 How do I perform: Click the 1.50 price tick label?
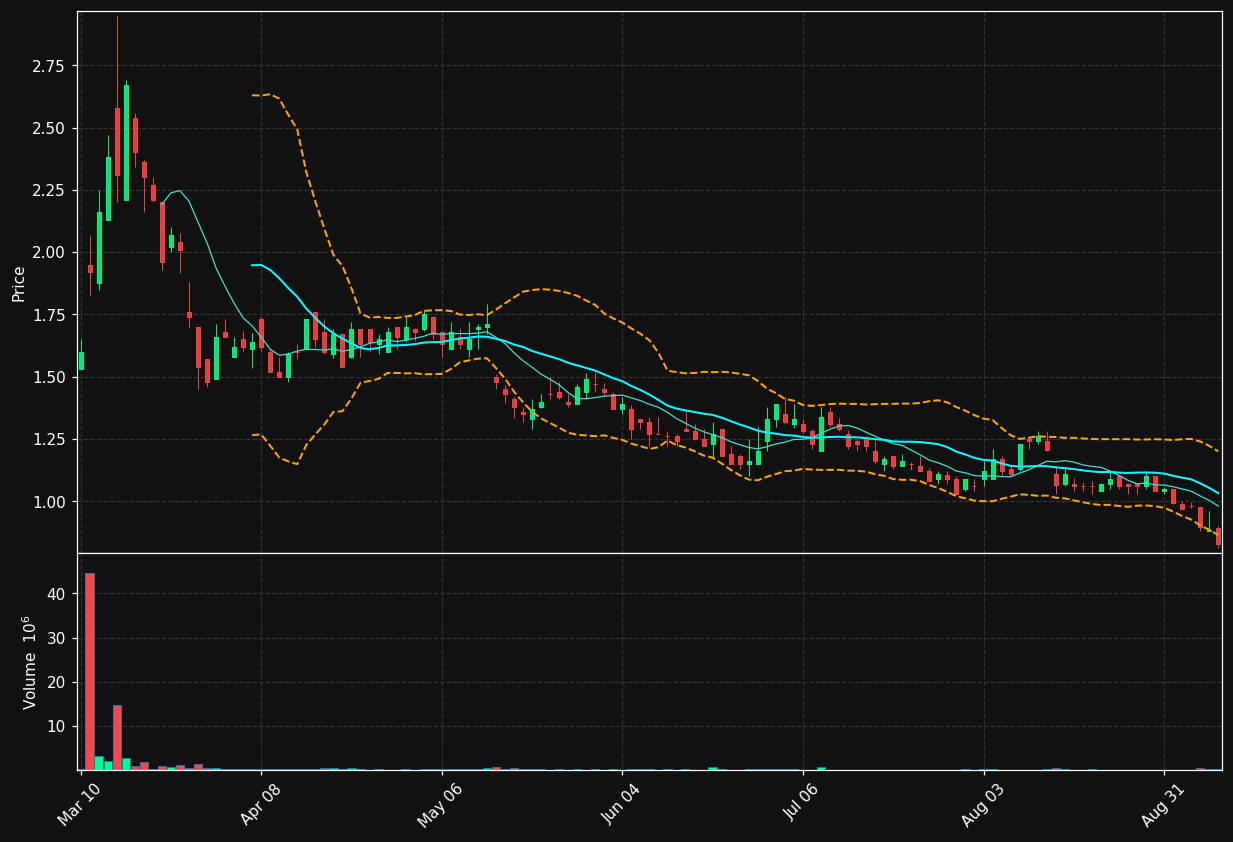point(47,377)
